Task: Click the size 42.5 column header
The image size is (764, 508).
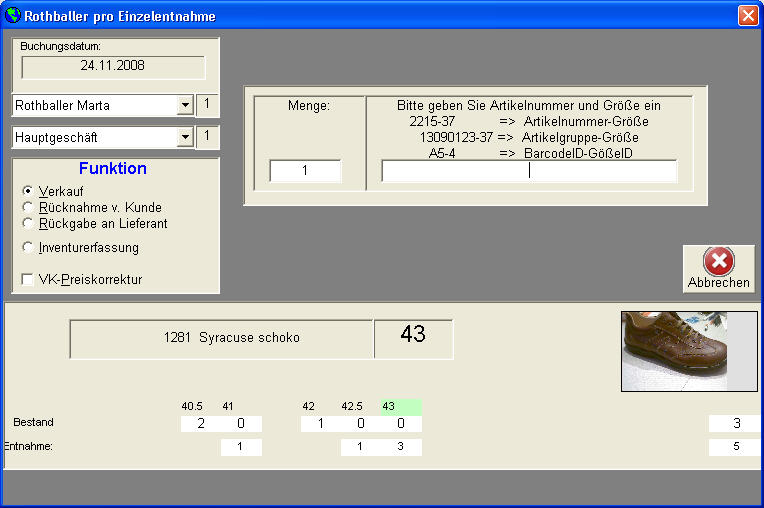Action: pyautogui.click(x=352, y=406)
